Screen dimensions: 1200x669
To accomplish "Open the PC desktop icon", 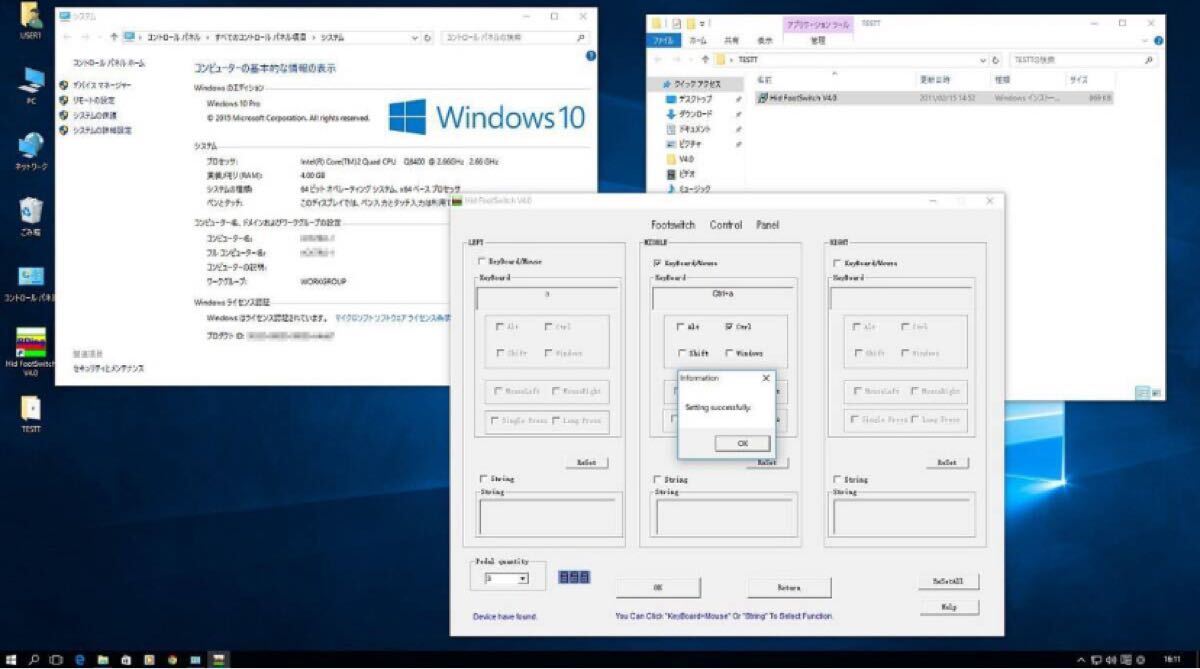I will pos(31,81).
